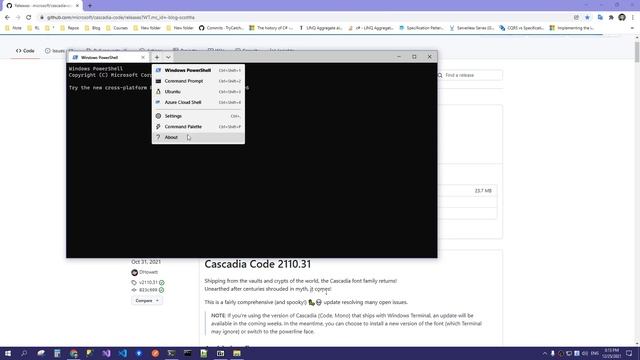The image size is (640, 360).
Task: Open the Chrome extensions puzzle icon
Action: [611, 17]
